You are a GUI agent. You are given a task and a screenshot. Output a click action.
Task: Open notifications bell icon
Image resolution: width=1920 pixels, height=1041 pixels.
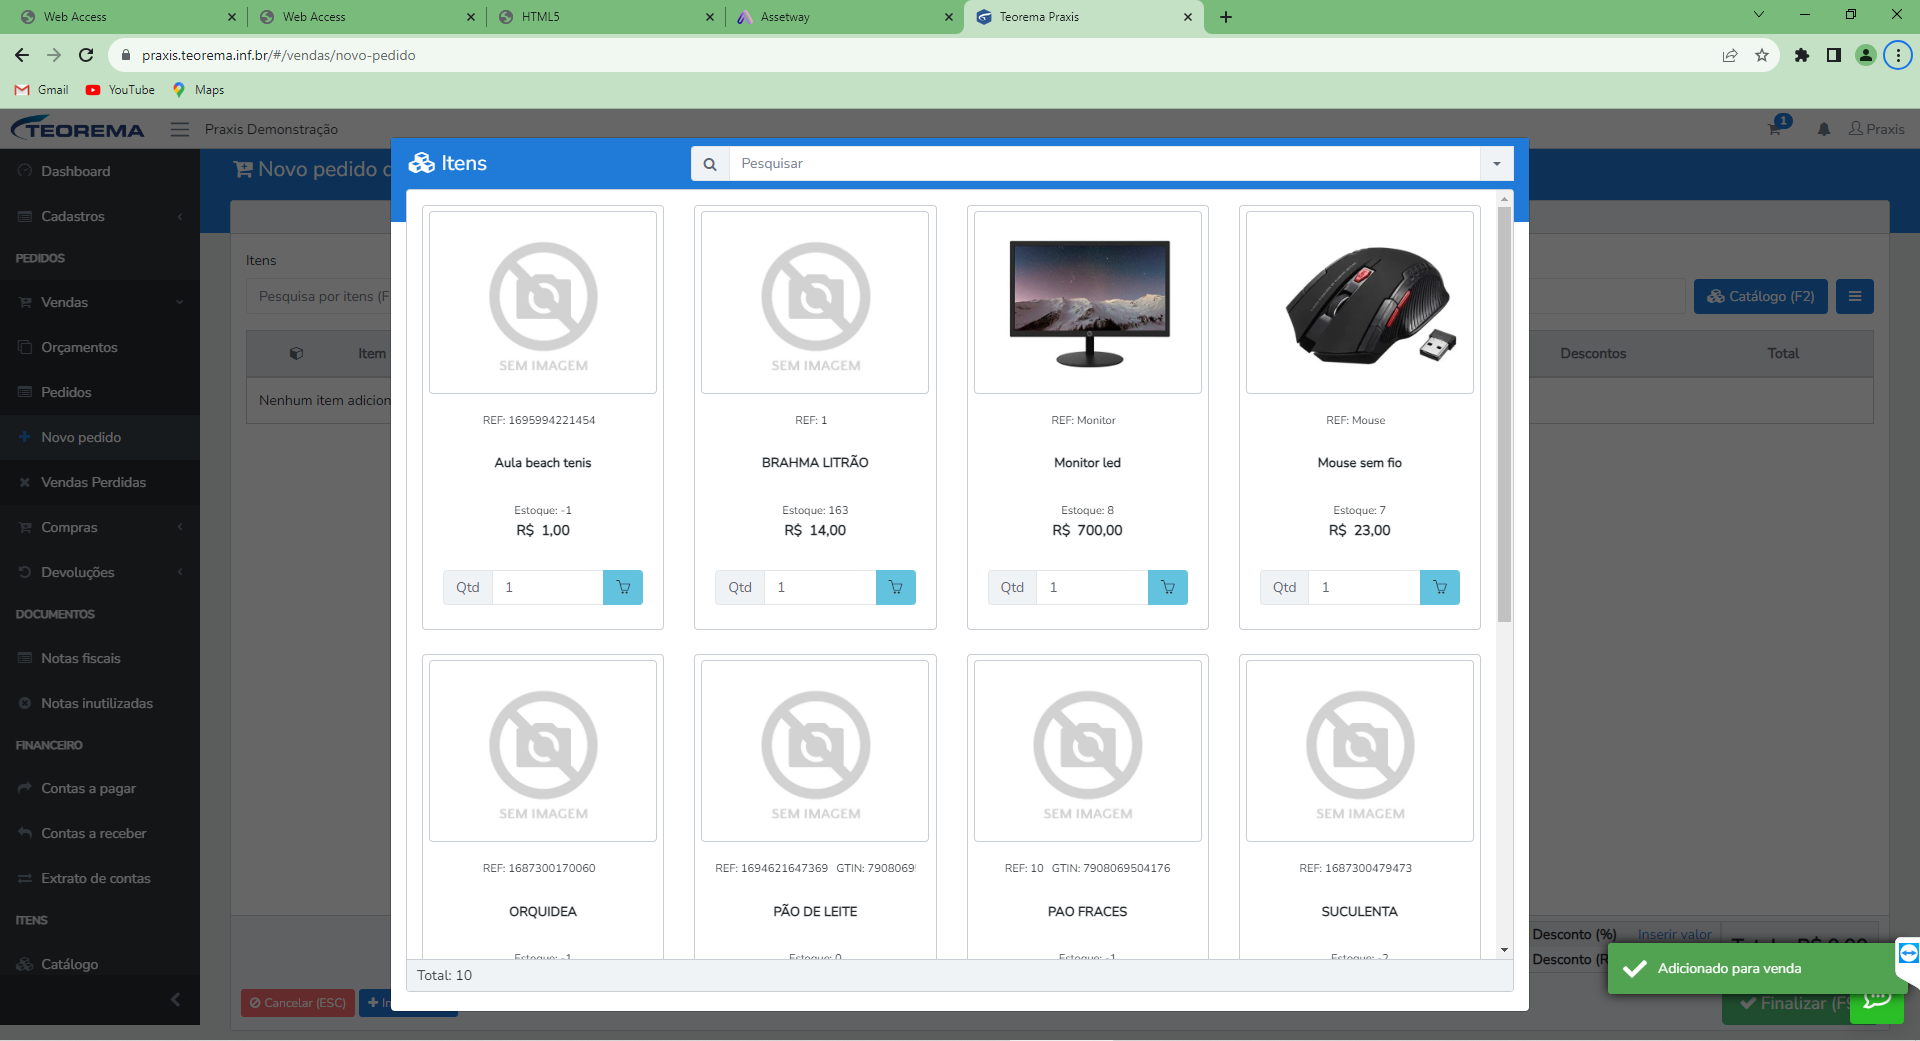(1824, 129)
